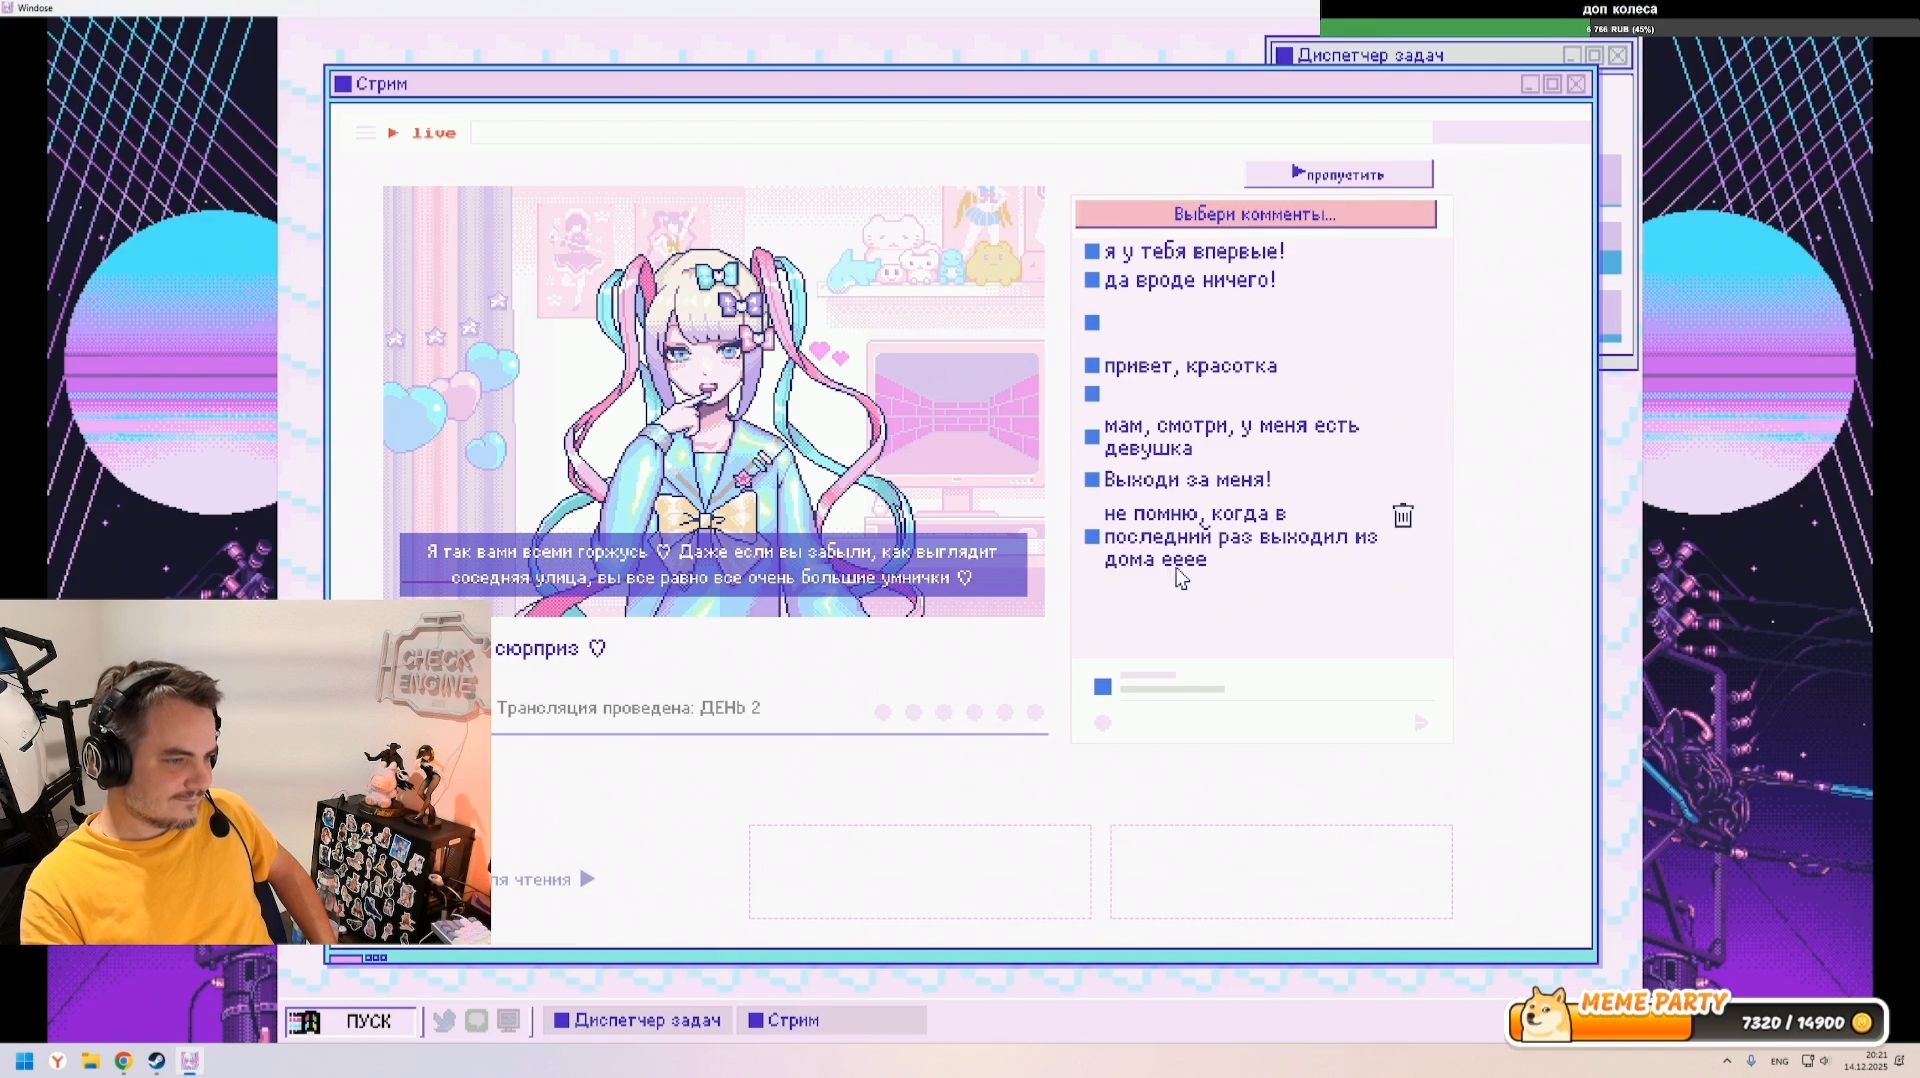1920x1078 pixels.
Task: Click the Выбери комменты header
Action: [x=1255, y=214]
